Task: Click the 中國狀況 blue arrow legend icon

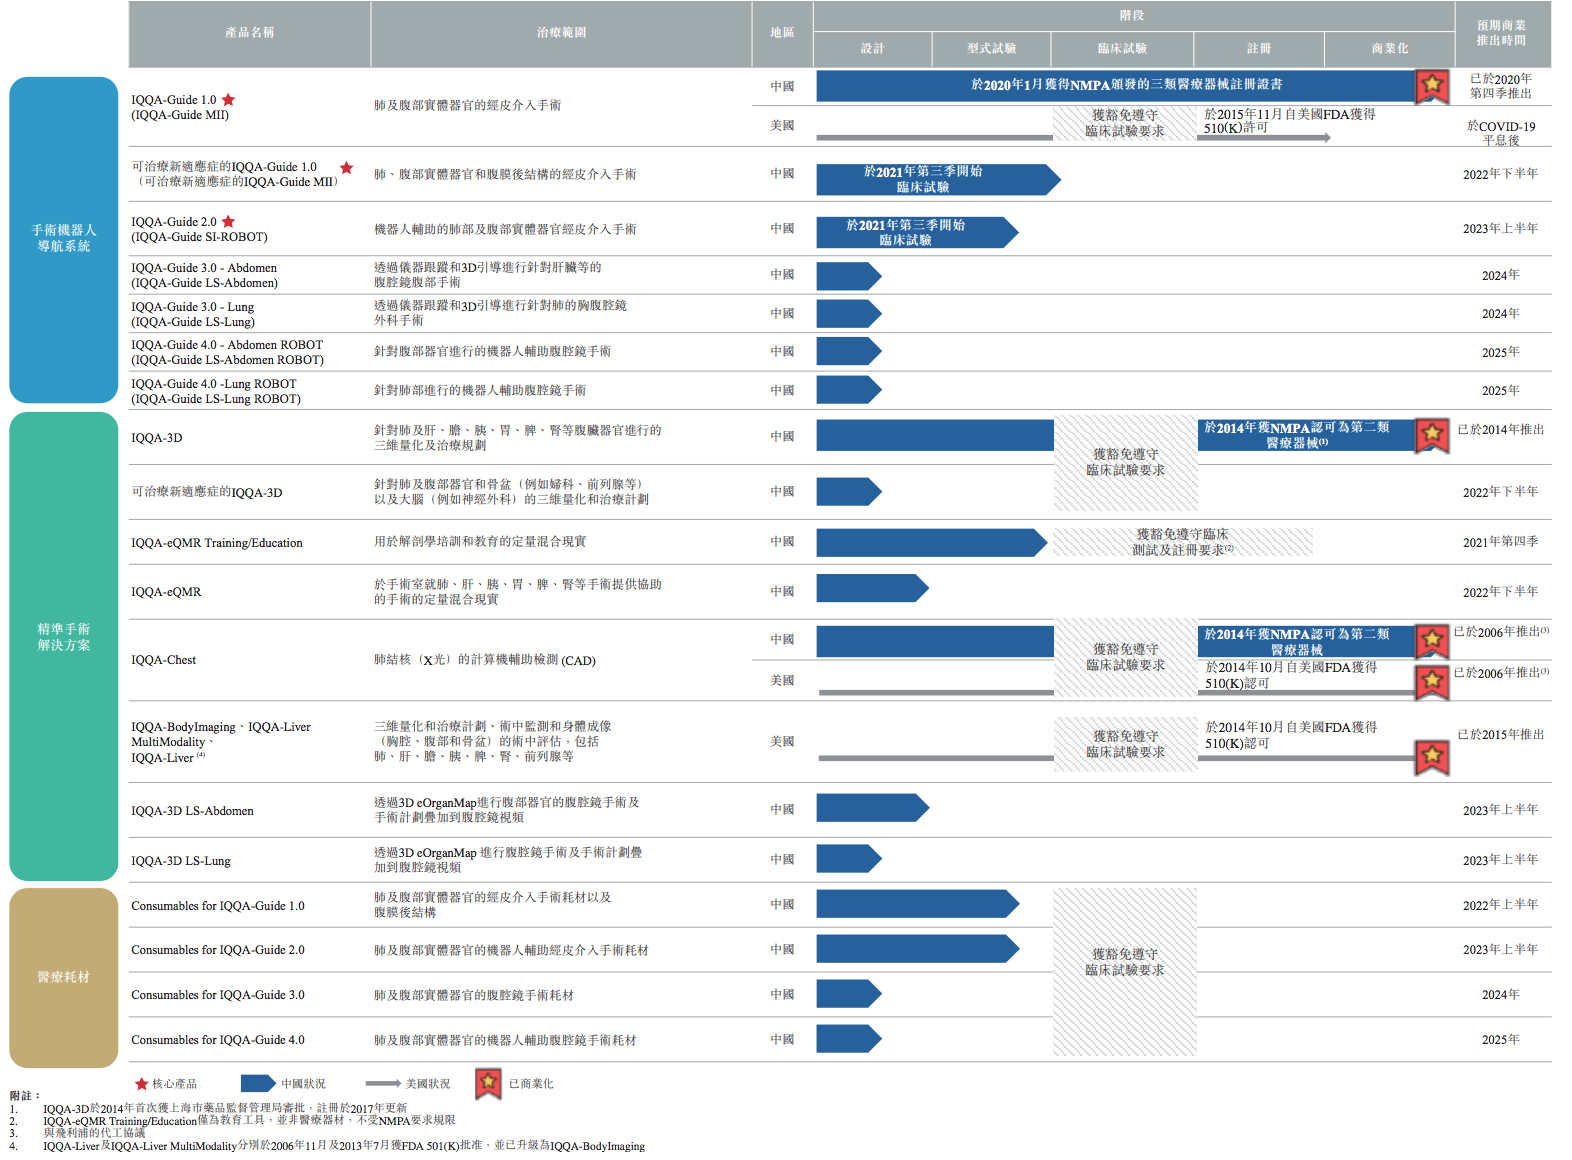Action: (x=258, y=1084)
